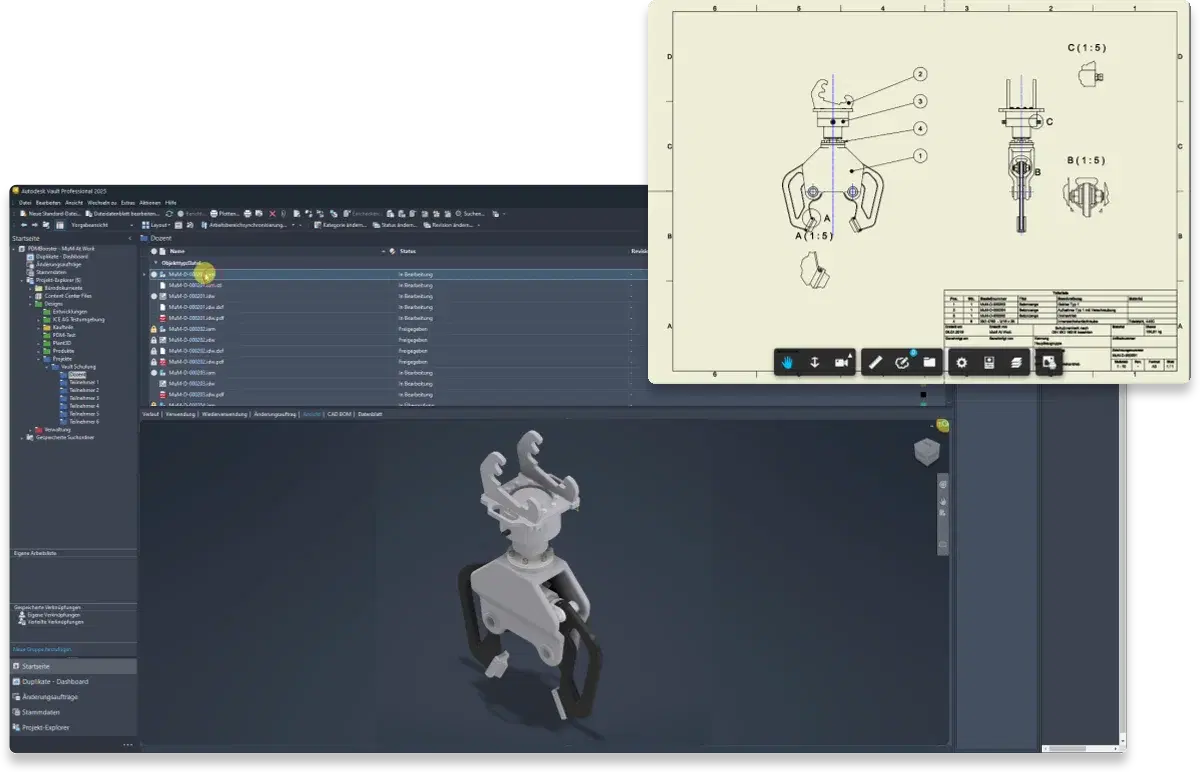Open the Aktionen menu
This screenshot has height=772, width=1200.
[x=150, y=203]
